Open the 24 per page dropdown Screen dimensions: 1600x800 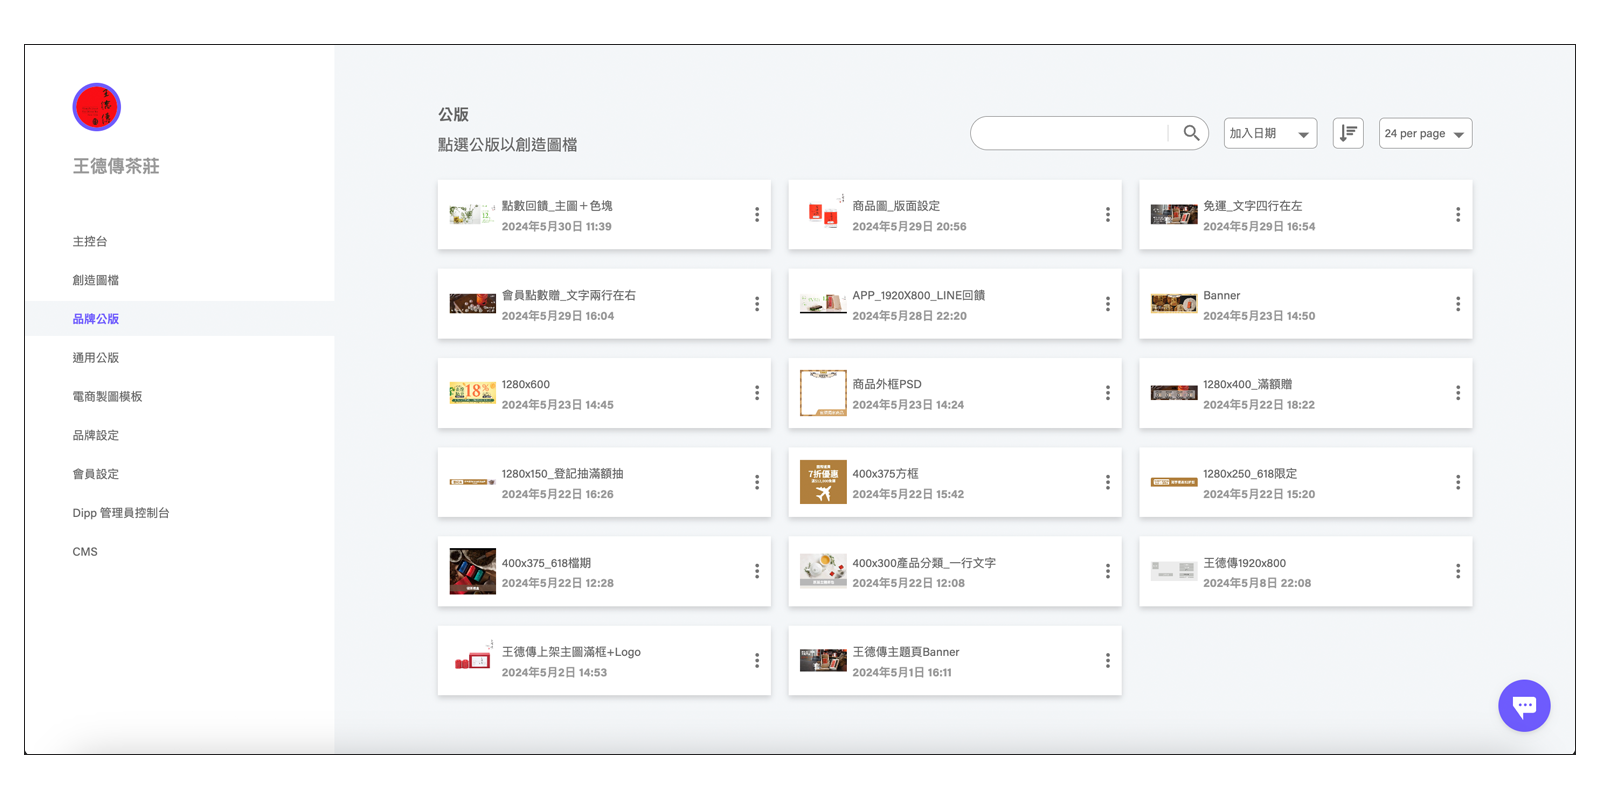[x=1425, y=133]
